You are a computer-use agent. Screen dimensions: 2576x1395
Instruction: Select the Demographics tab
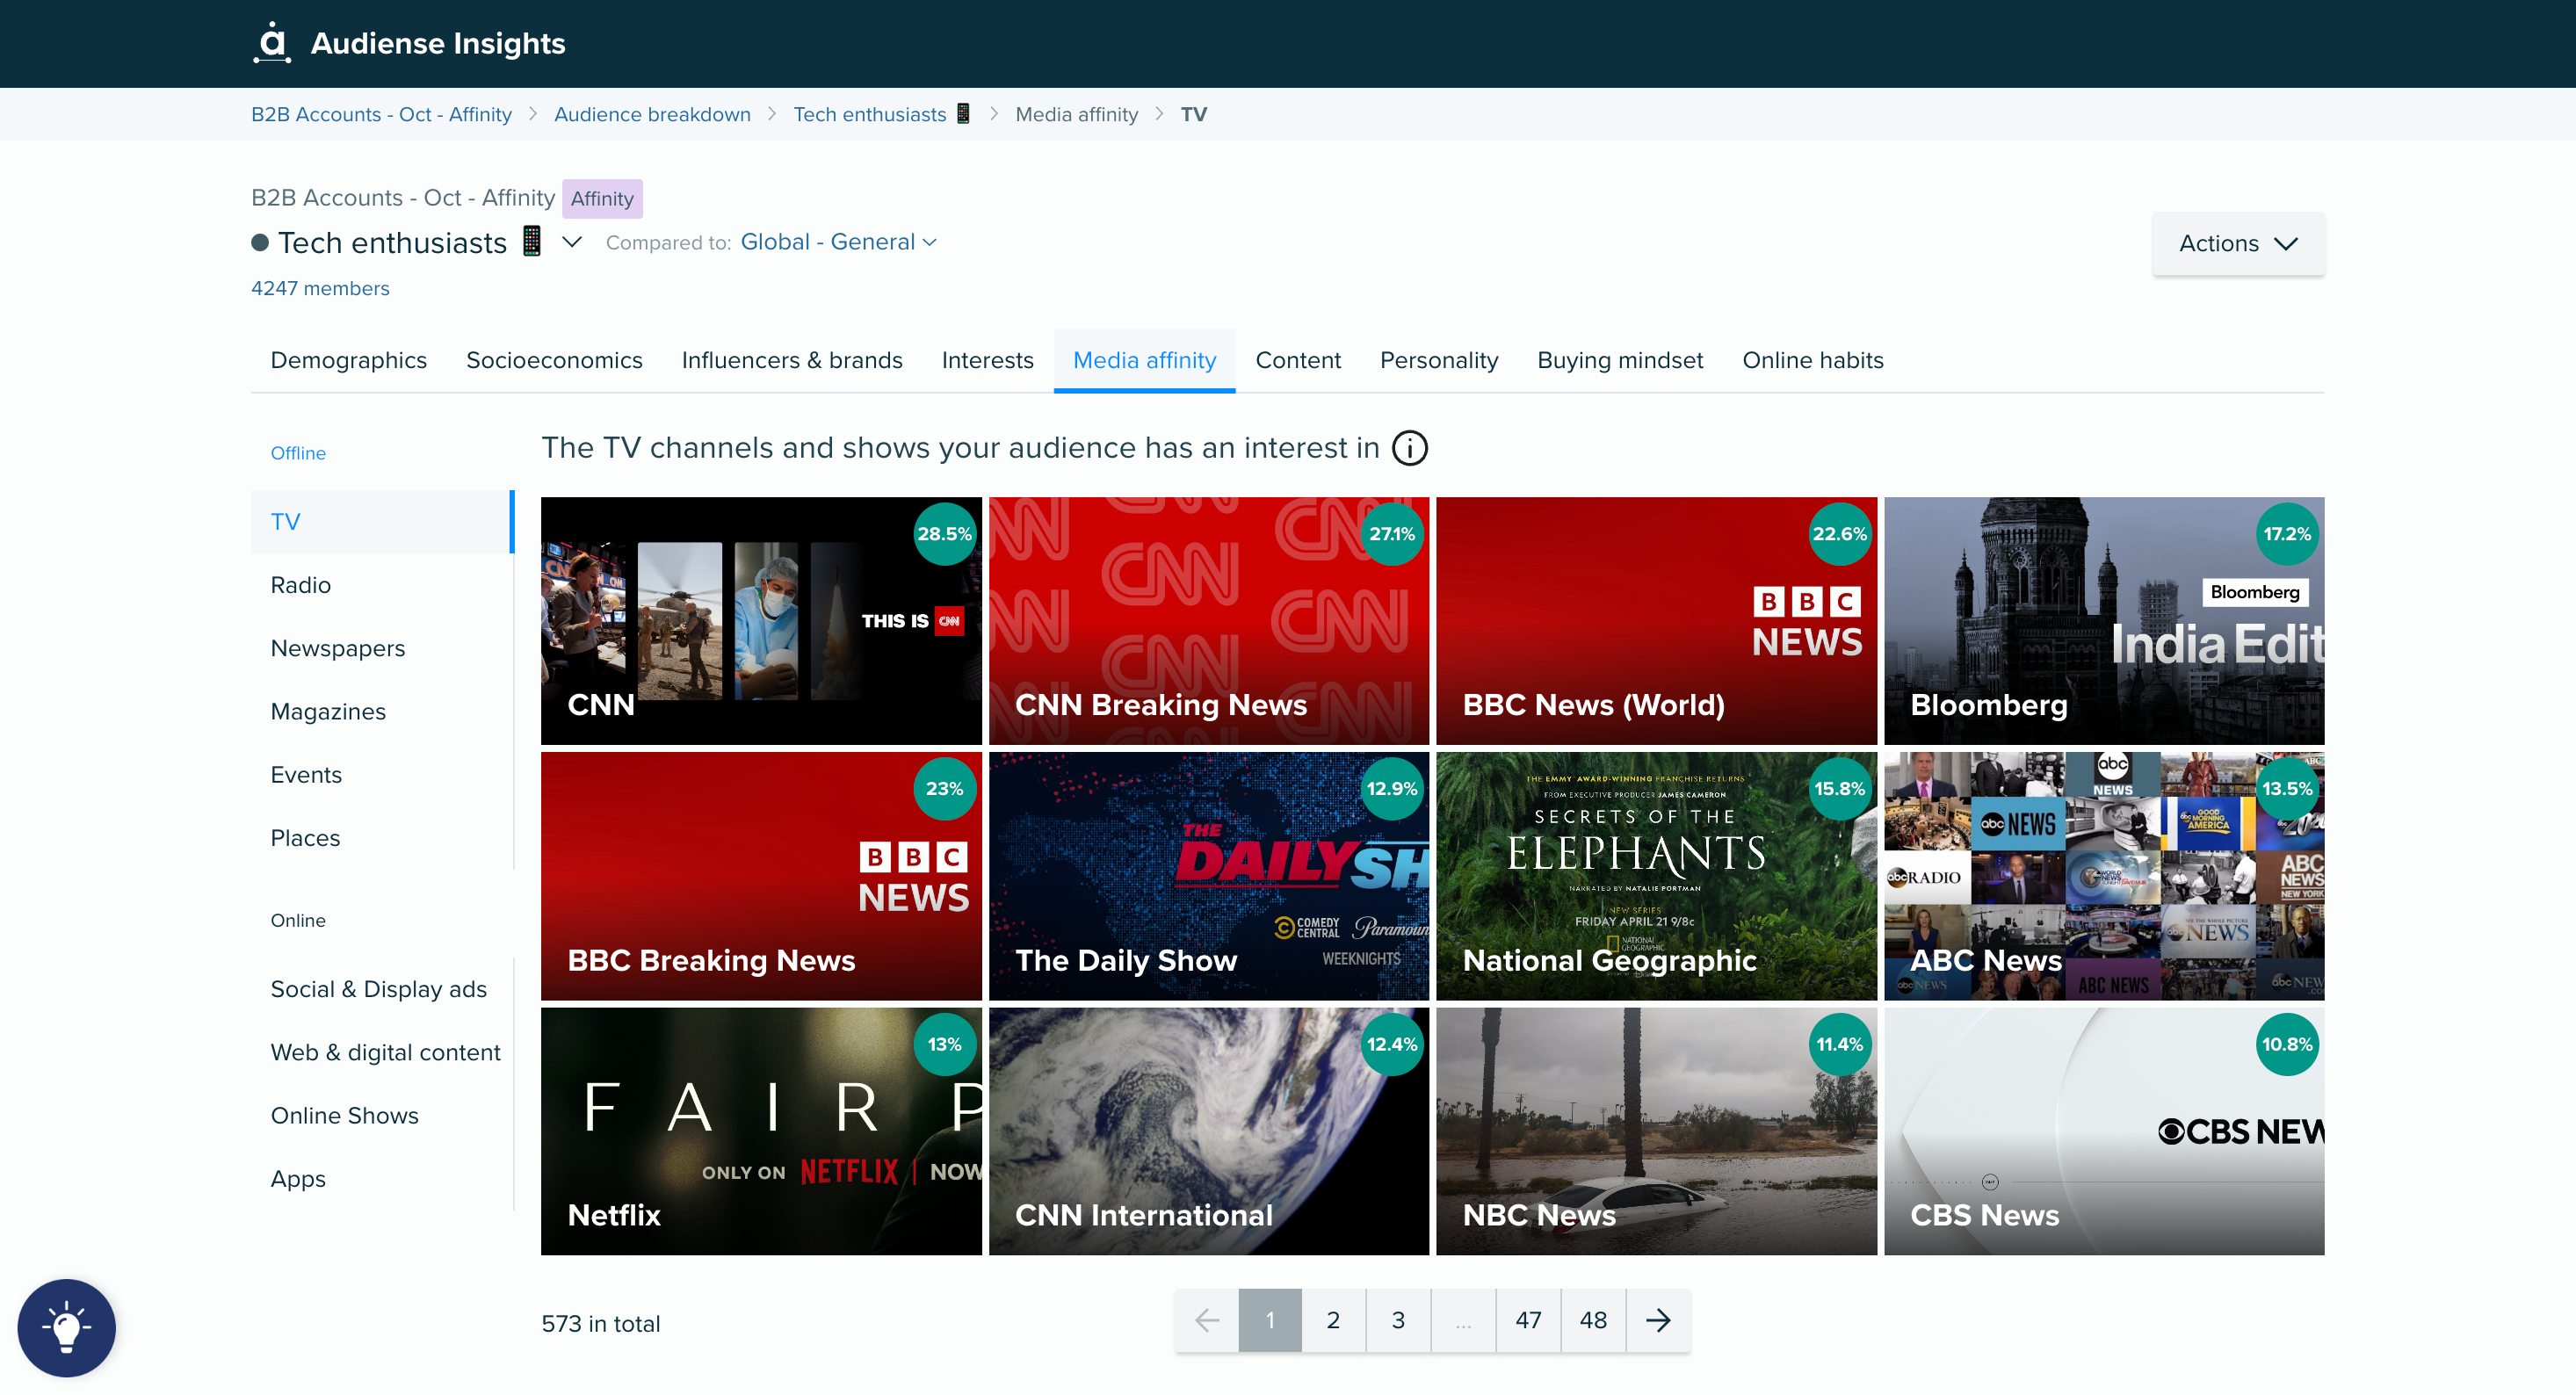coord(349,361)
